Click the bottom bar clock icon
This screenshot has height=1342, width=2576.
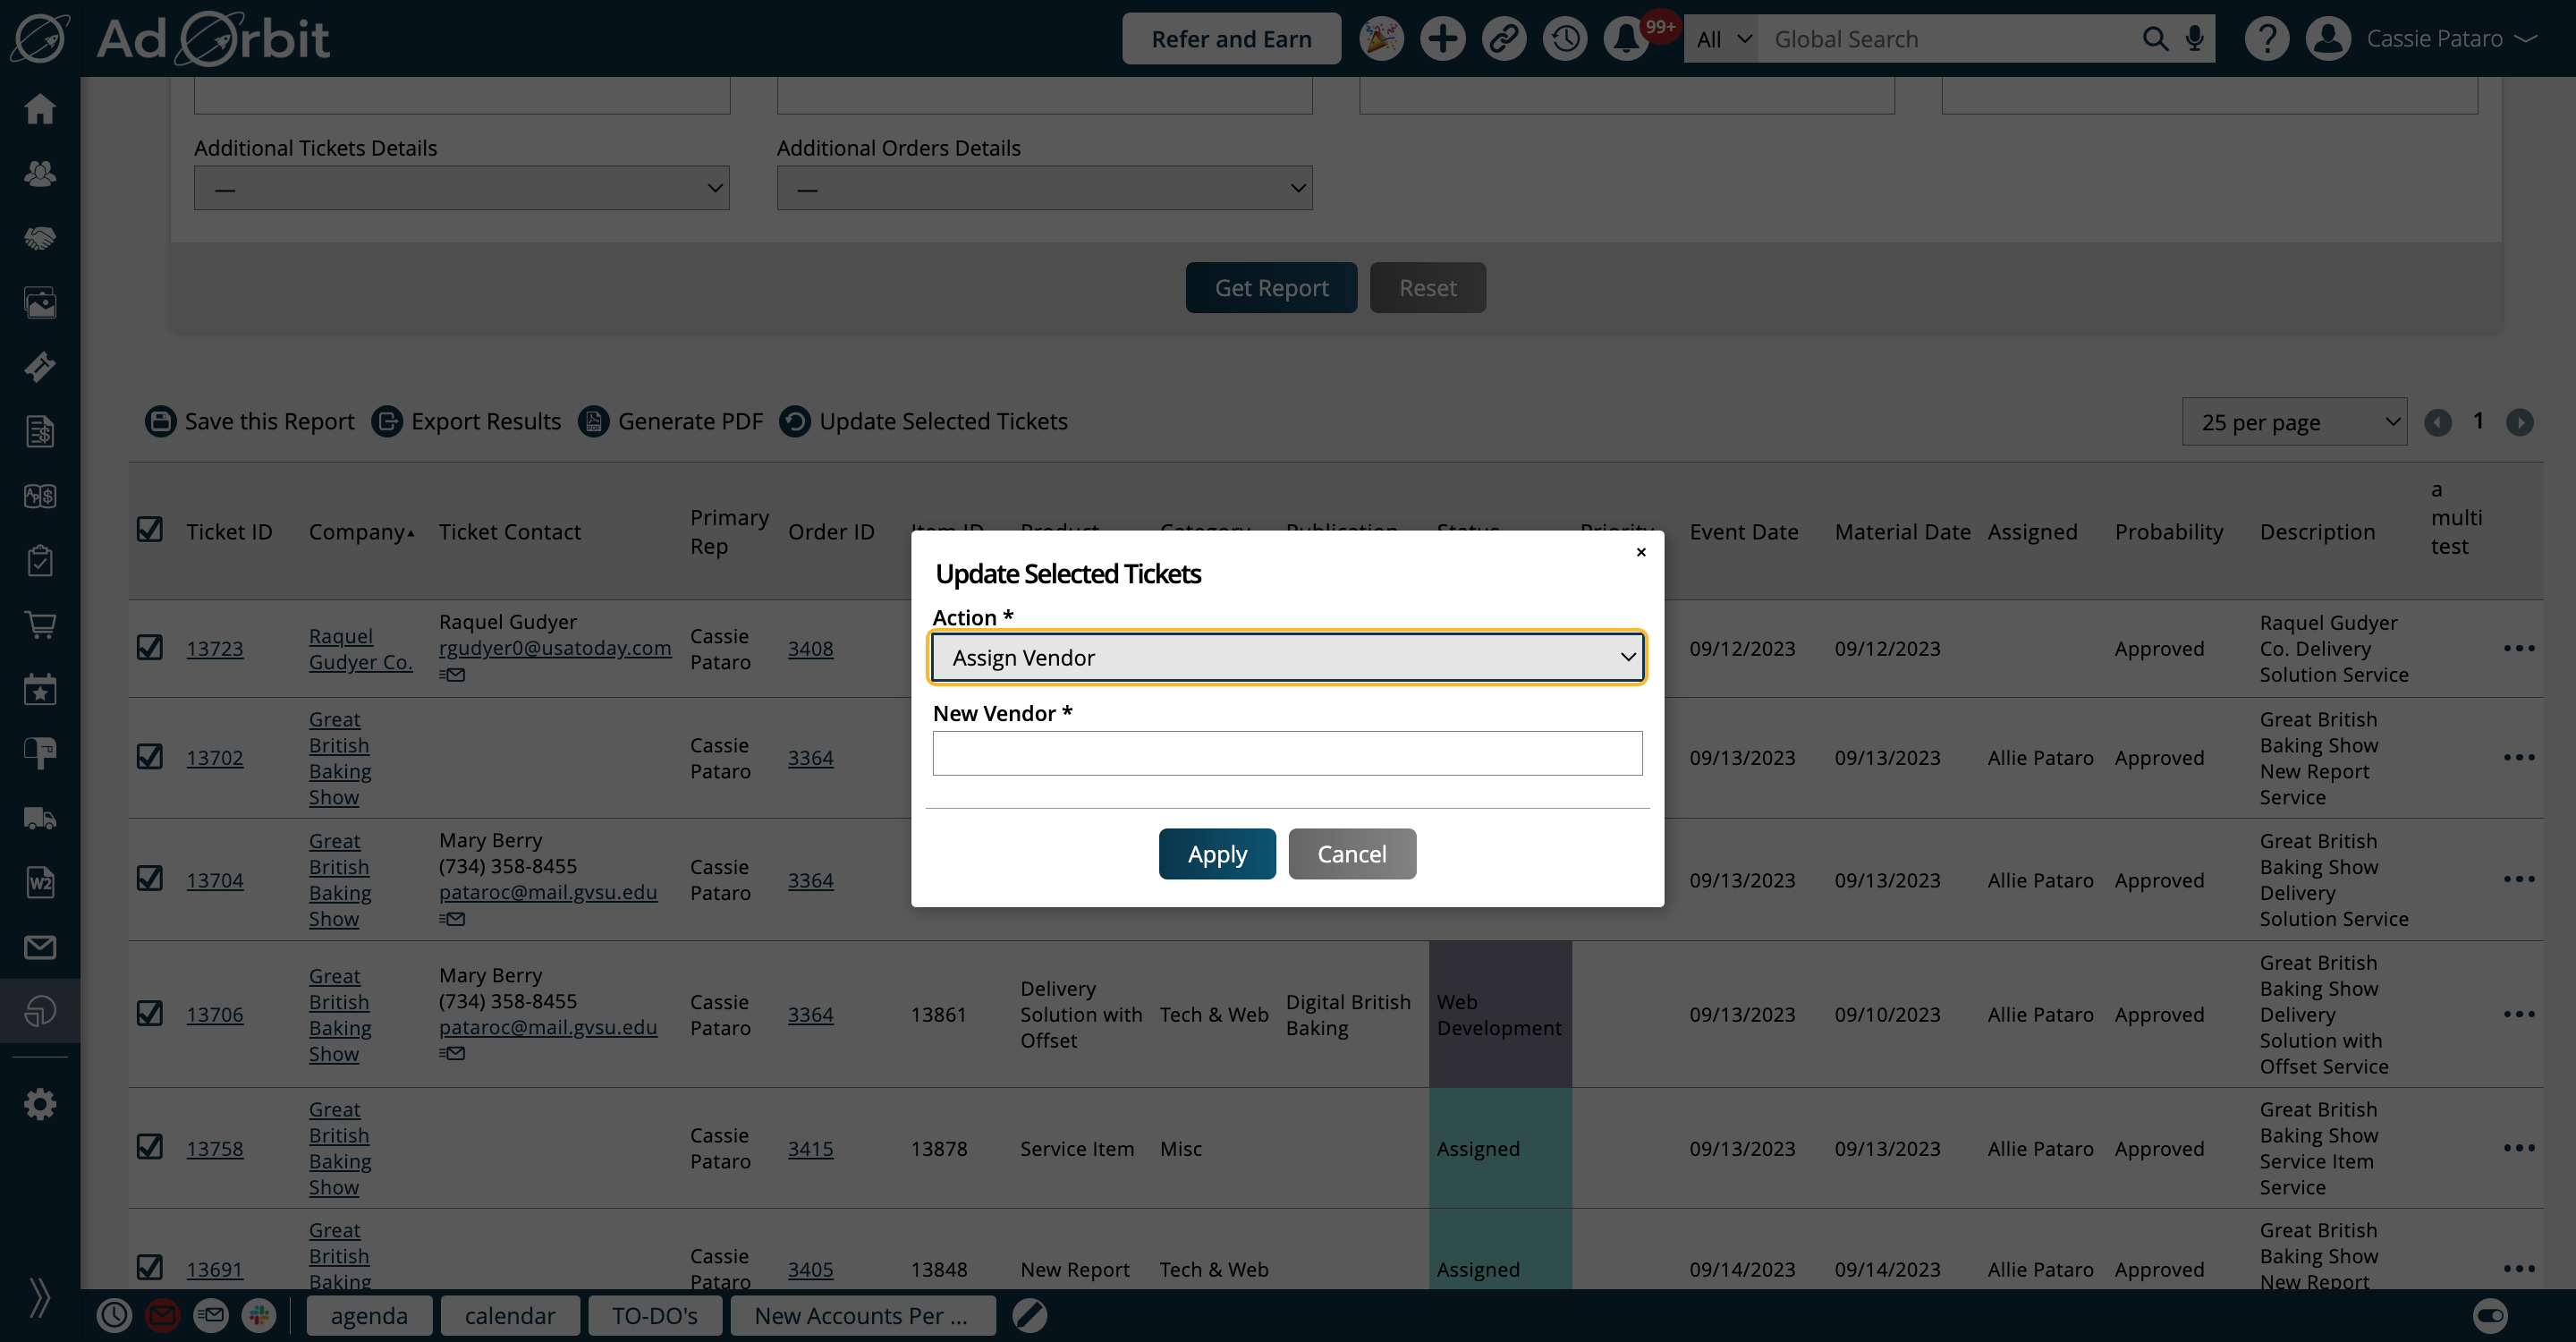click(x=114, y=1316)
